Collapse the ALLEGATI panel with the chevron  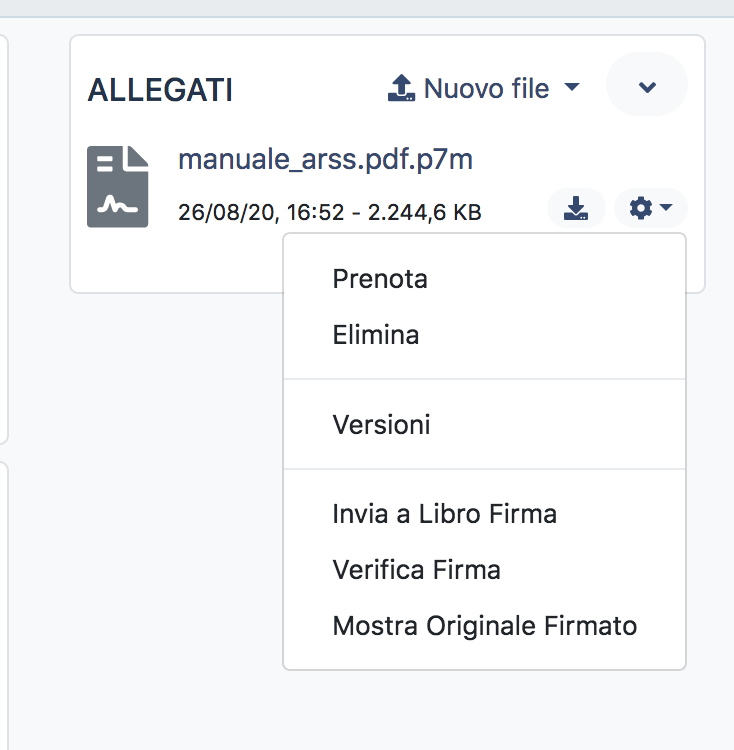[x=647, y=86]
